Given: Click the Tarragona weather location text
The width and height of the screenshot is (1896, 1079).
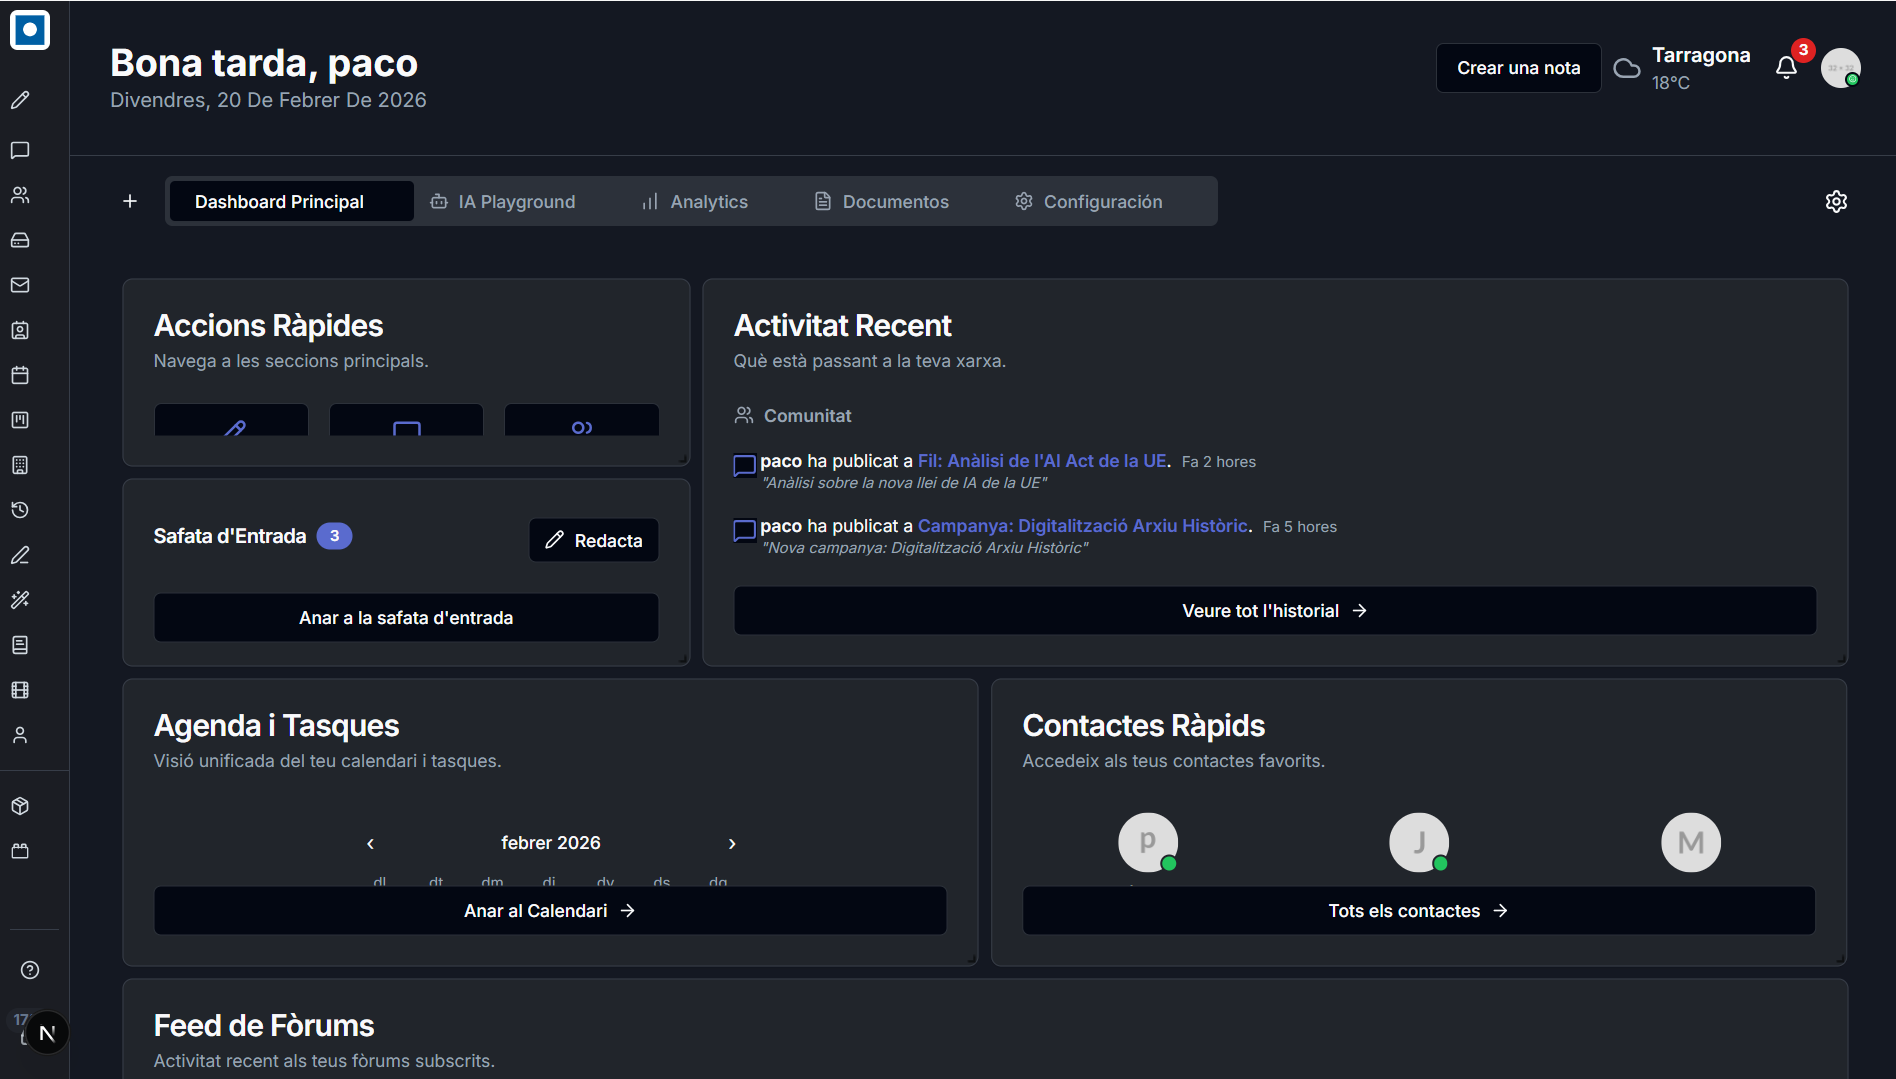Looking at the screenshot, I should [1701, 55].
